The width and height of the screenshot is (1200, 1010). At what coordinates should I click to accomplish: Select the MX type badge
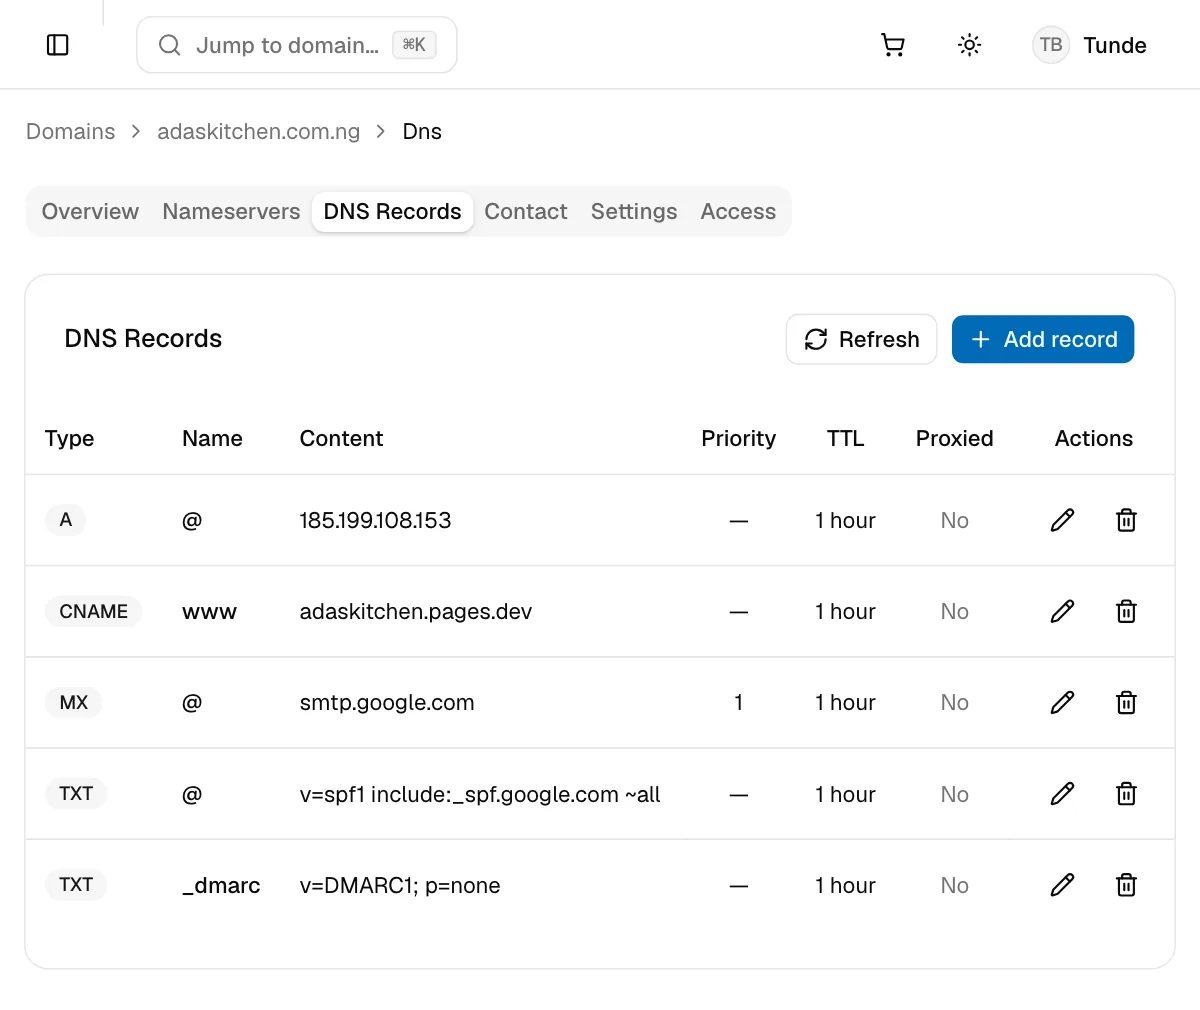tap(74, 702)
